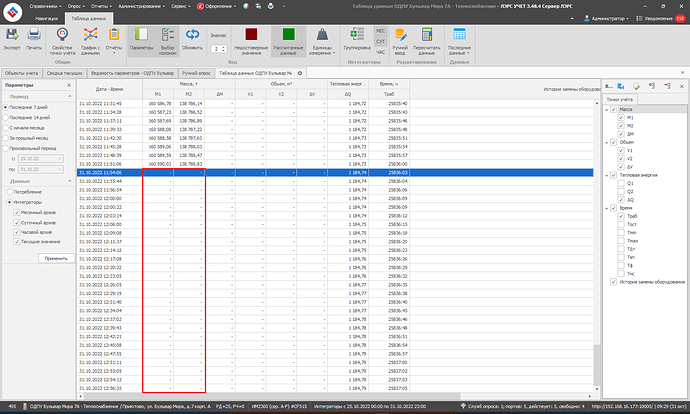
Task: Uncheck ΔM checkbox in the tree
Action: point(621,134)
